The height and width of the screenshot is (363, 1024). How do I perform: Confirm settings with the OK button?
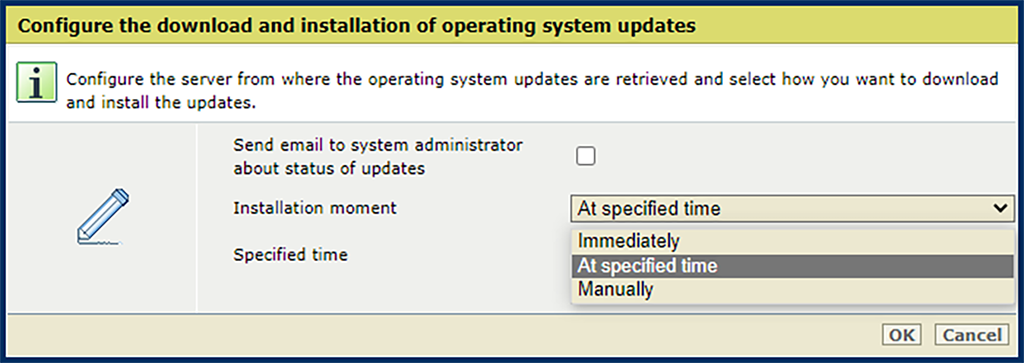[901, 335]
